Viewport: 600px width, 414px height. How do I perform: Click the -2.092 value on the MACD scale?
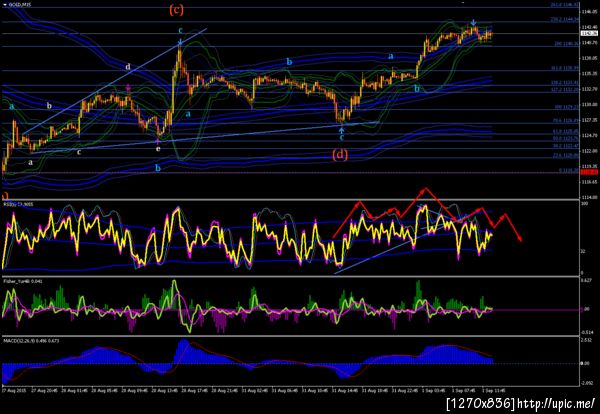tap(587, 383)
